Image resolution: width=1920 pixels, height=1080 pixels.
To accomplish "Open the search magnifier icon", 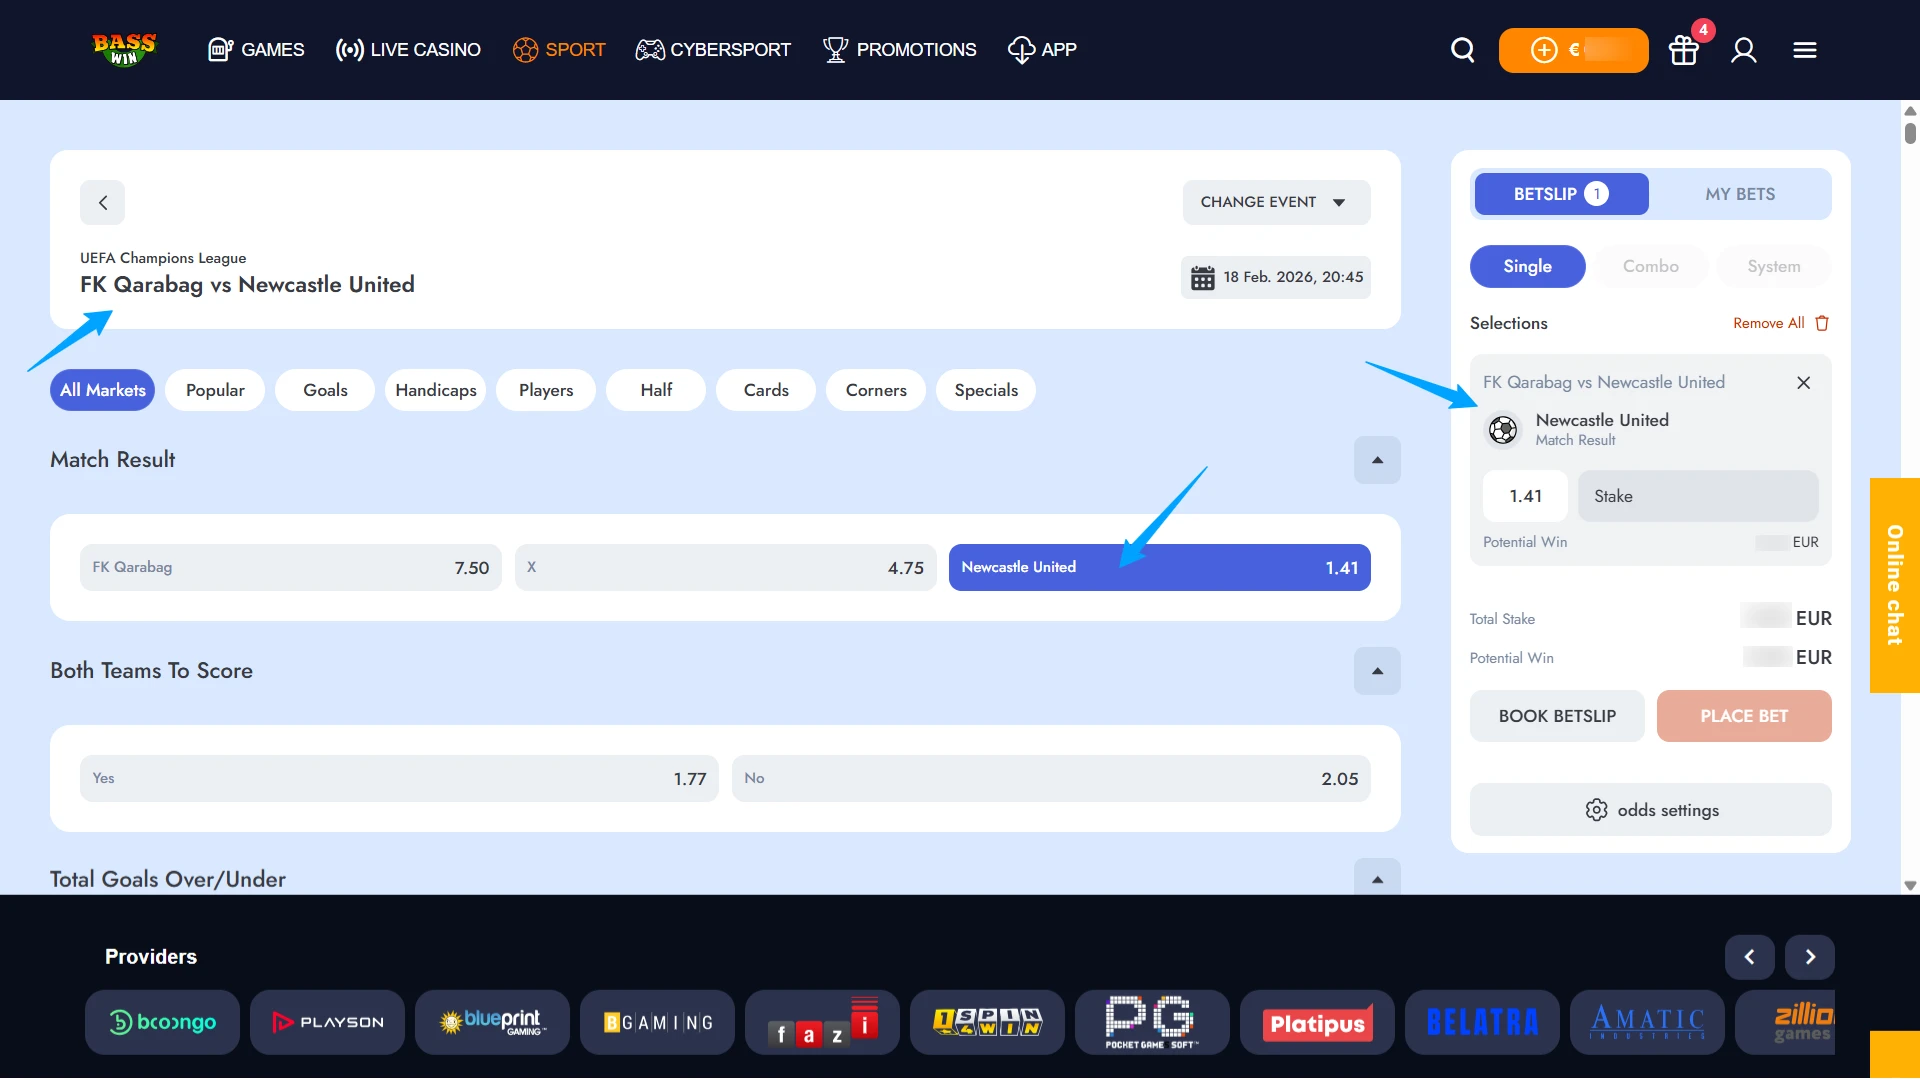I will point(1461,49).
